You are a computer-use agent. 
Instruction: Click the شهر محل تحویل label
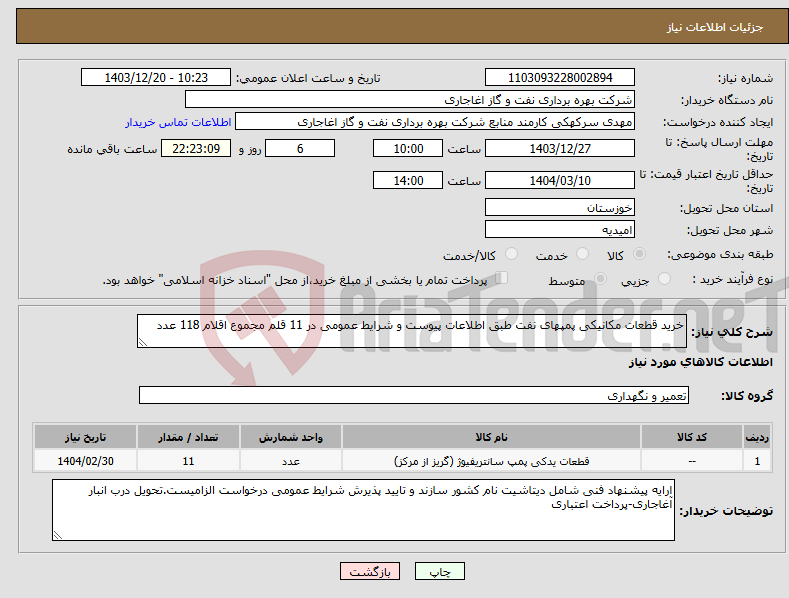[730, 231]
